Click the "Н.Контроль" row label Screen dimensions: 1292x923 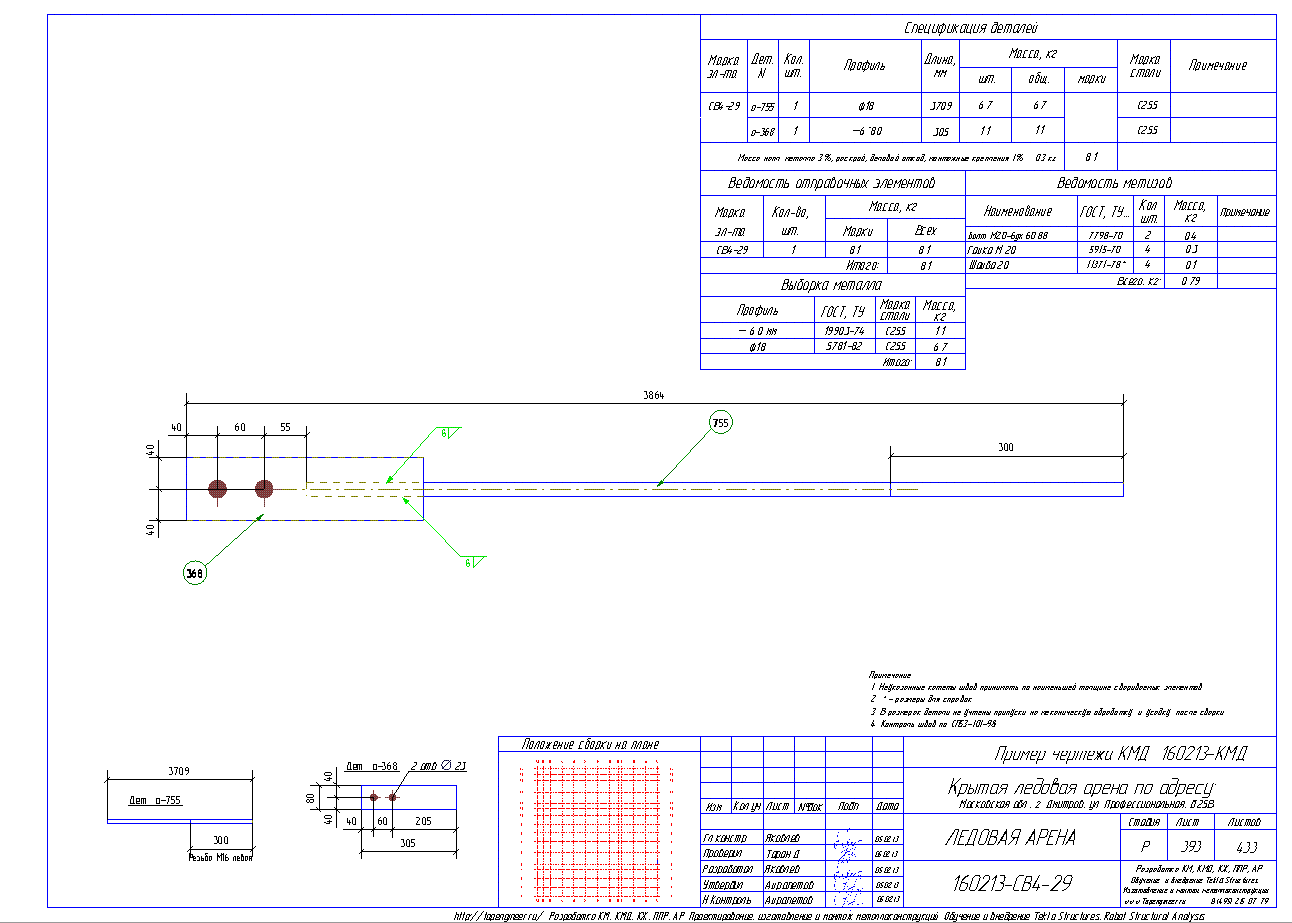pyautogui.click(x=729, y=900)
